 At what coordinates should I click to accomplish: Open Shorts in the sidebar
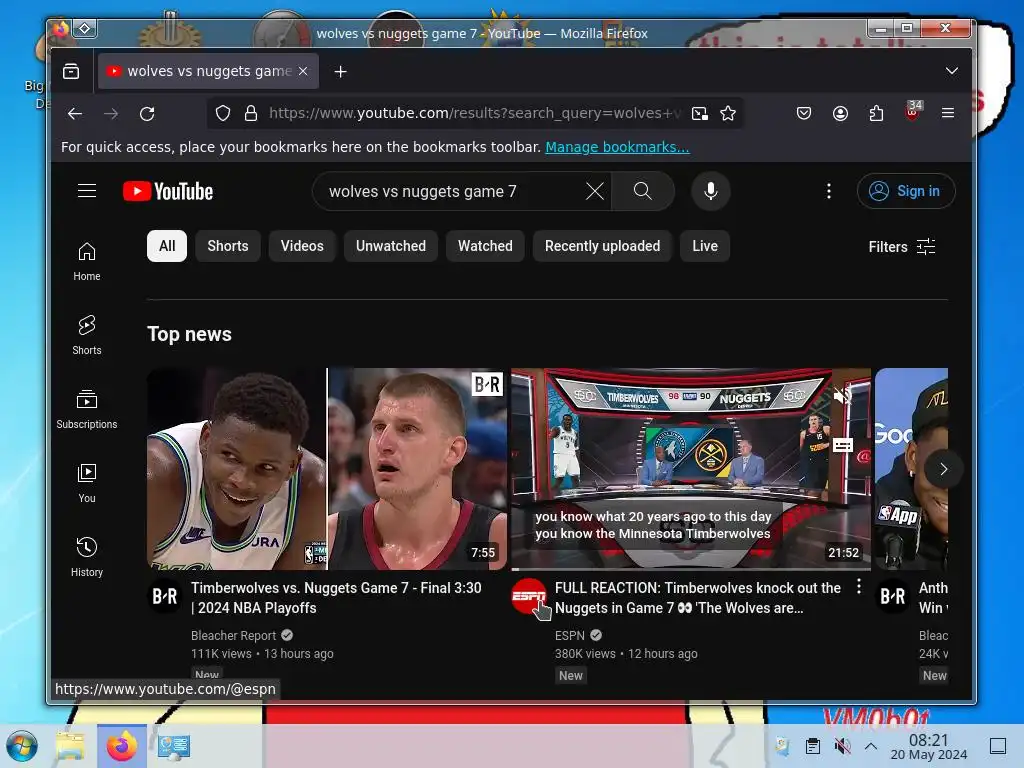click(87, 335)
